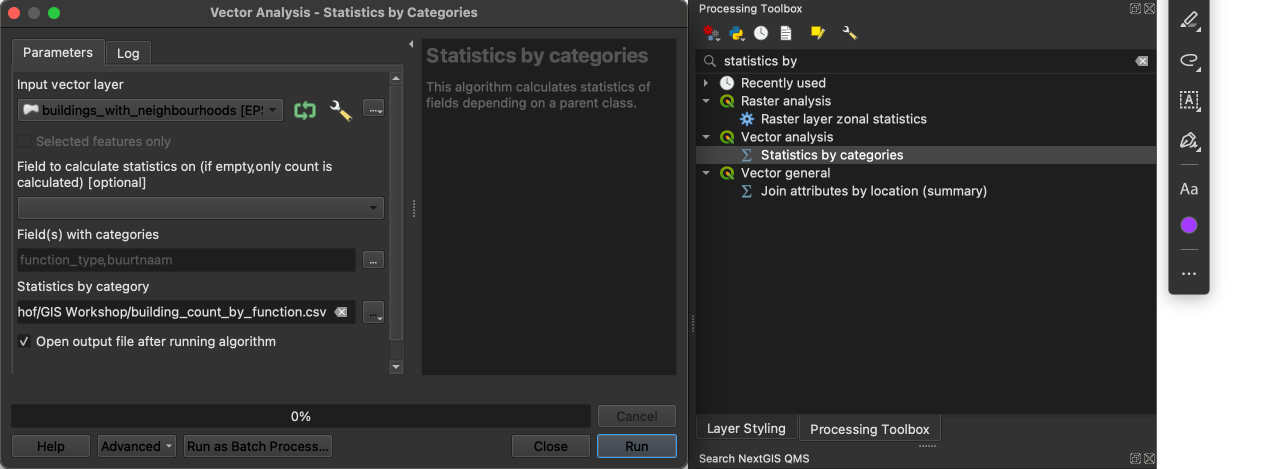Clear the toolbox search text
Screen dimensions: 1280x469
tap(1141, 61)
